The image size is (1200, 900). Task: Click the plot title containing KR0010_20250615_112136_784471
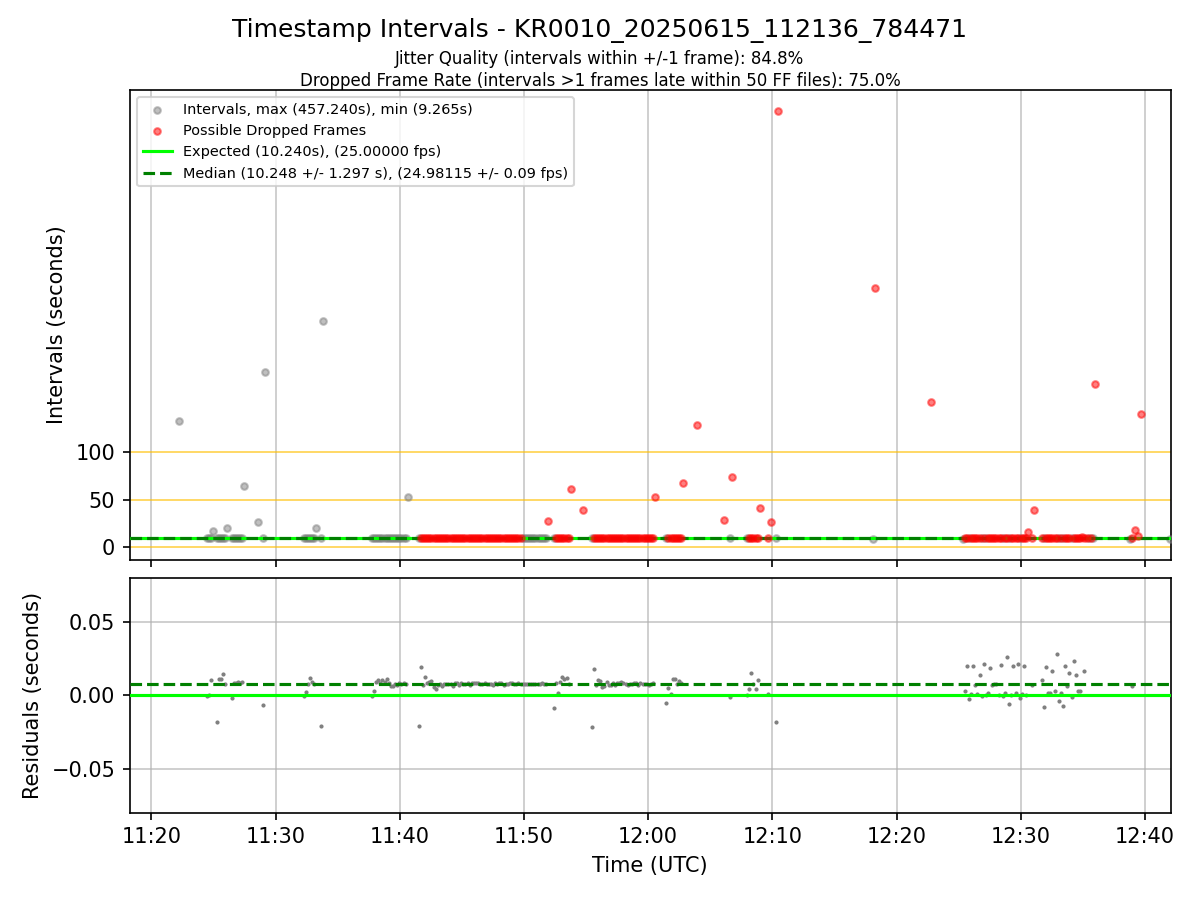[599, 29]
